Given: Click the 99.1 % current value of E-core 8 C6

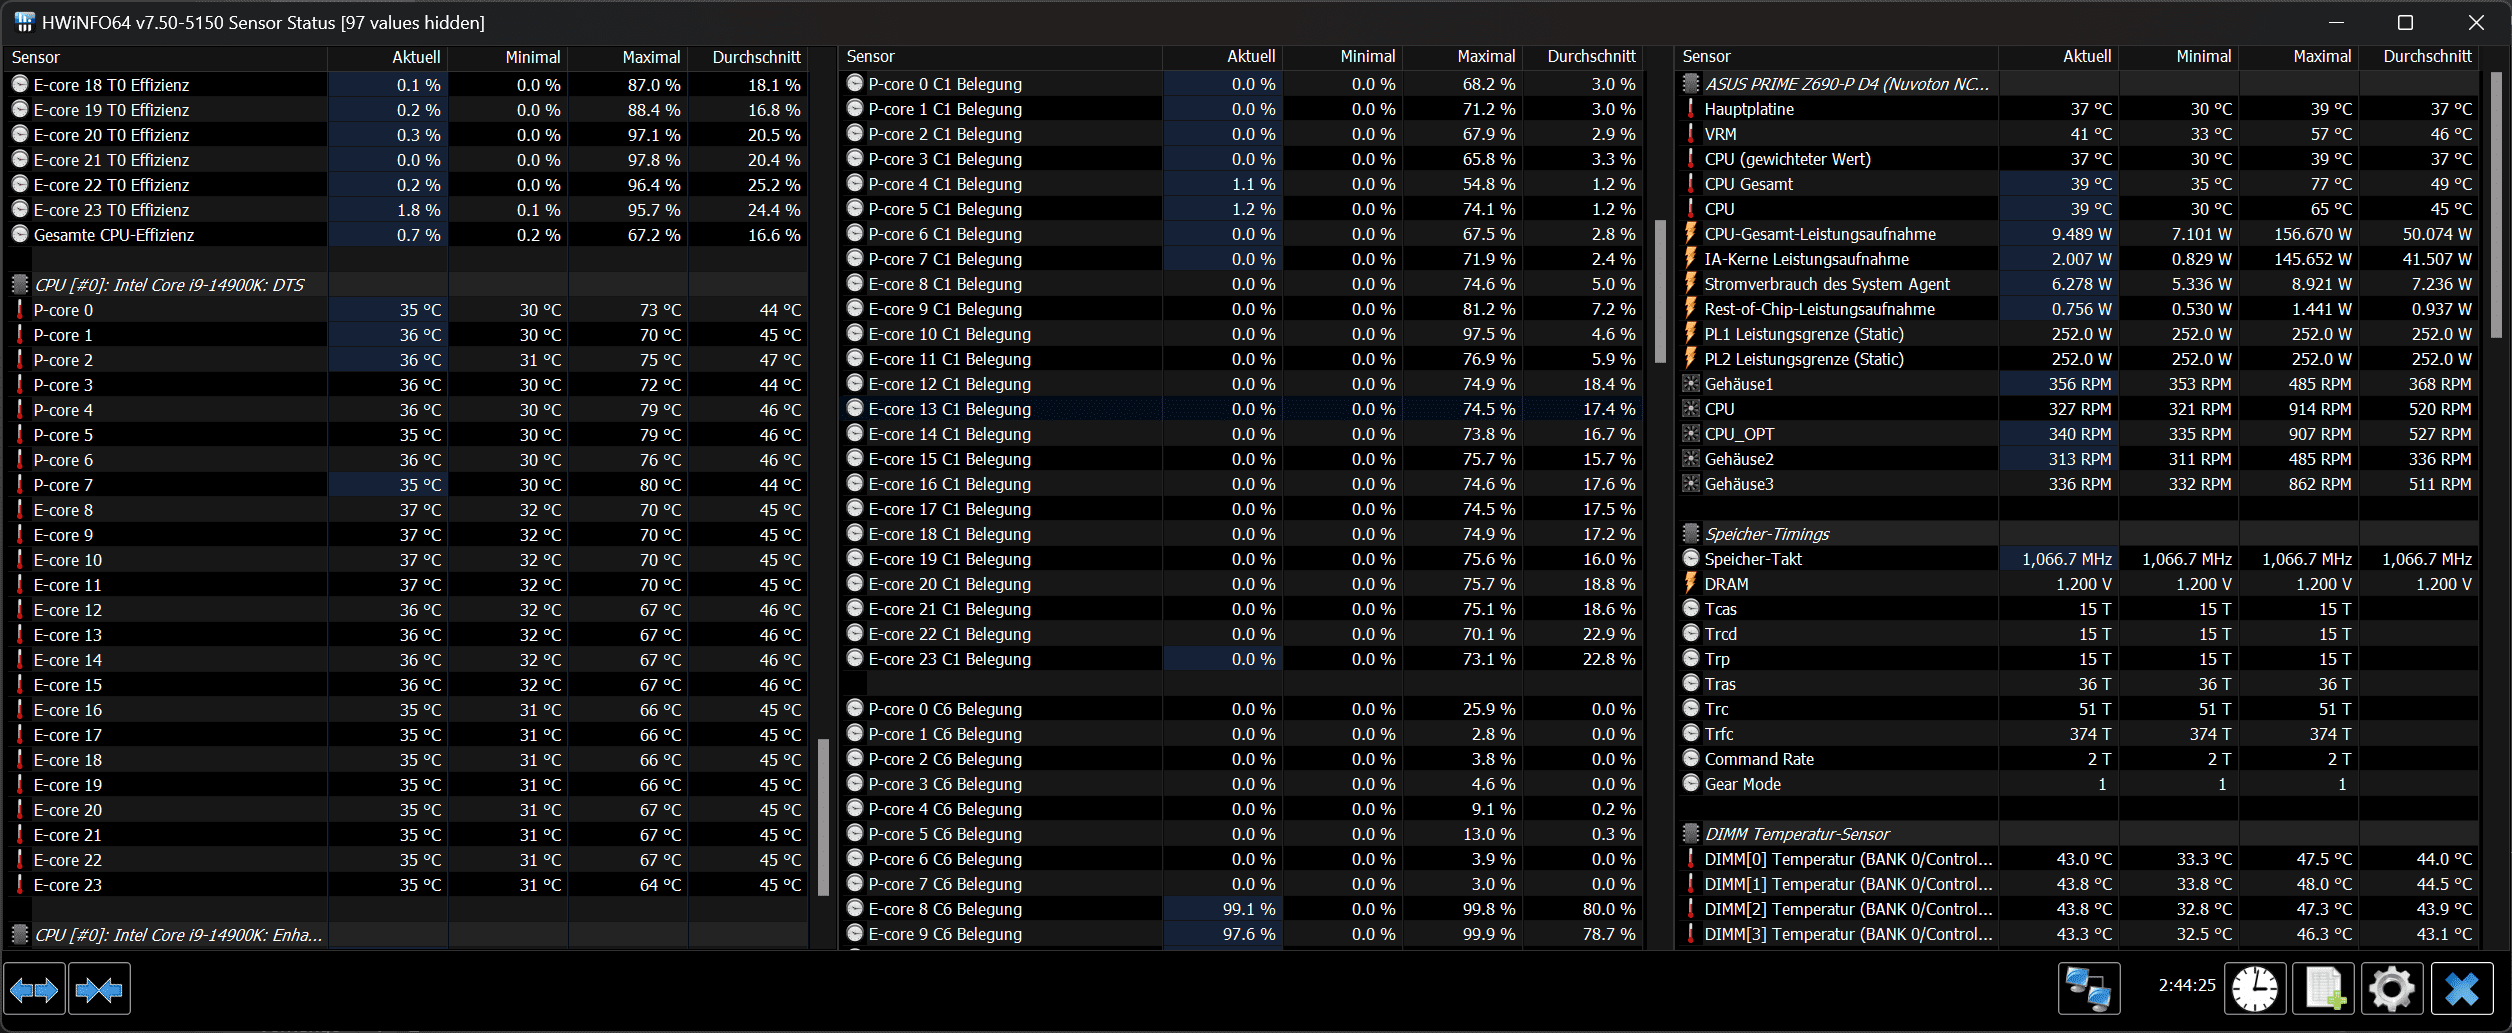Looking at the screenshot, I should (x=1249, y=909).
